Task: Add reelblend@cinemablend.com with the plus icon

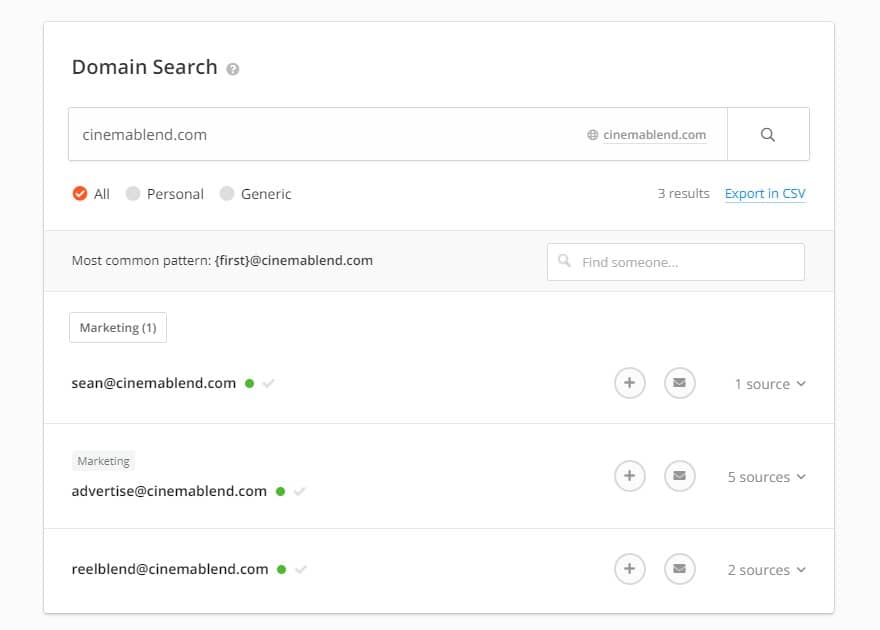Action: 629,569
